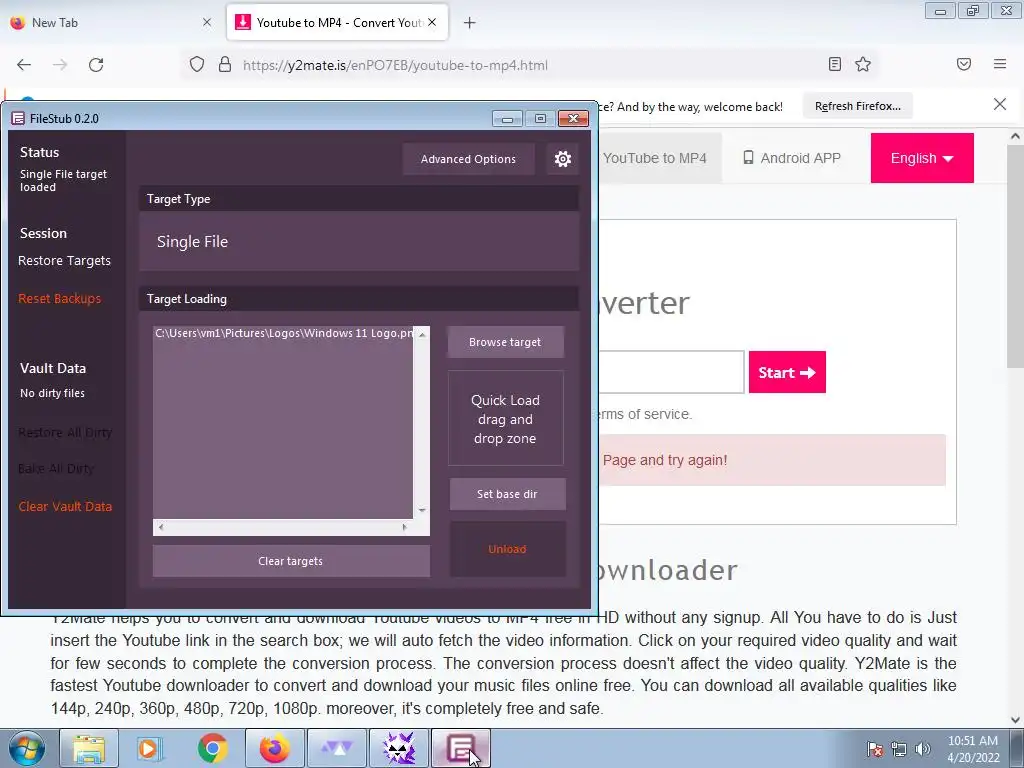Click the Action Center flag tray icon
1024x768 pixels.
point(874,749)
